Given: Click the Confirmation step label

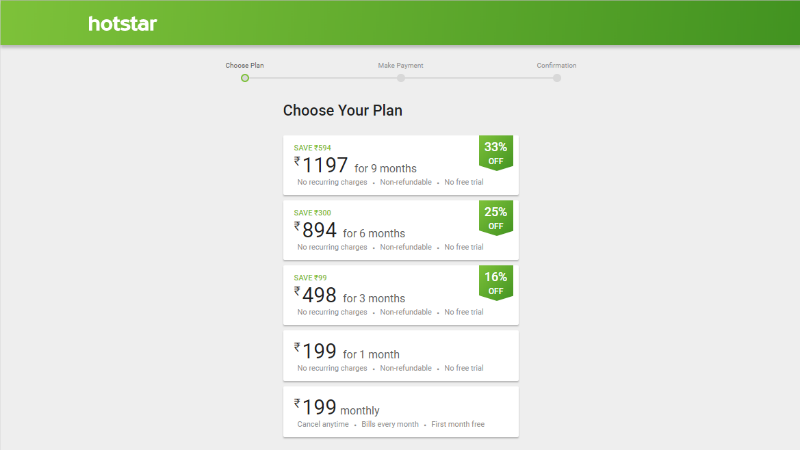Looking at the screenshot, I should point(556,65).
